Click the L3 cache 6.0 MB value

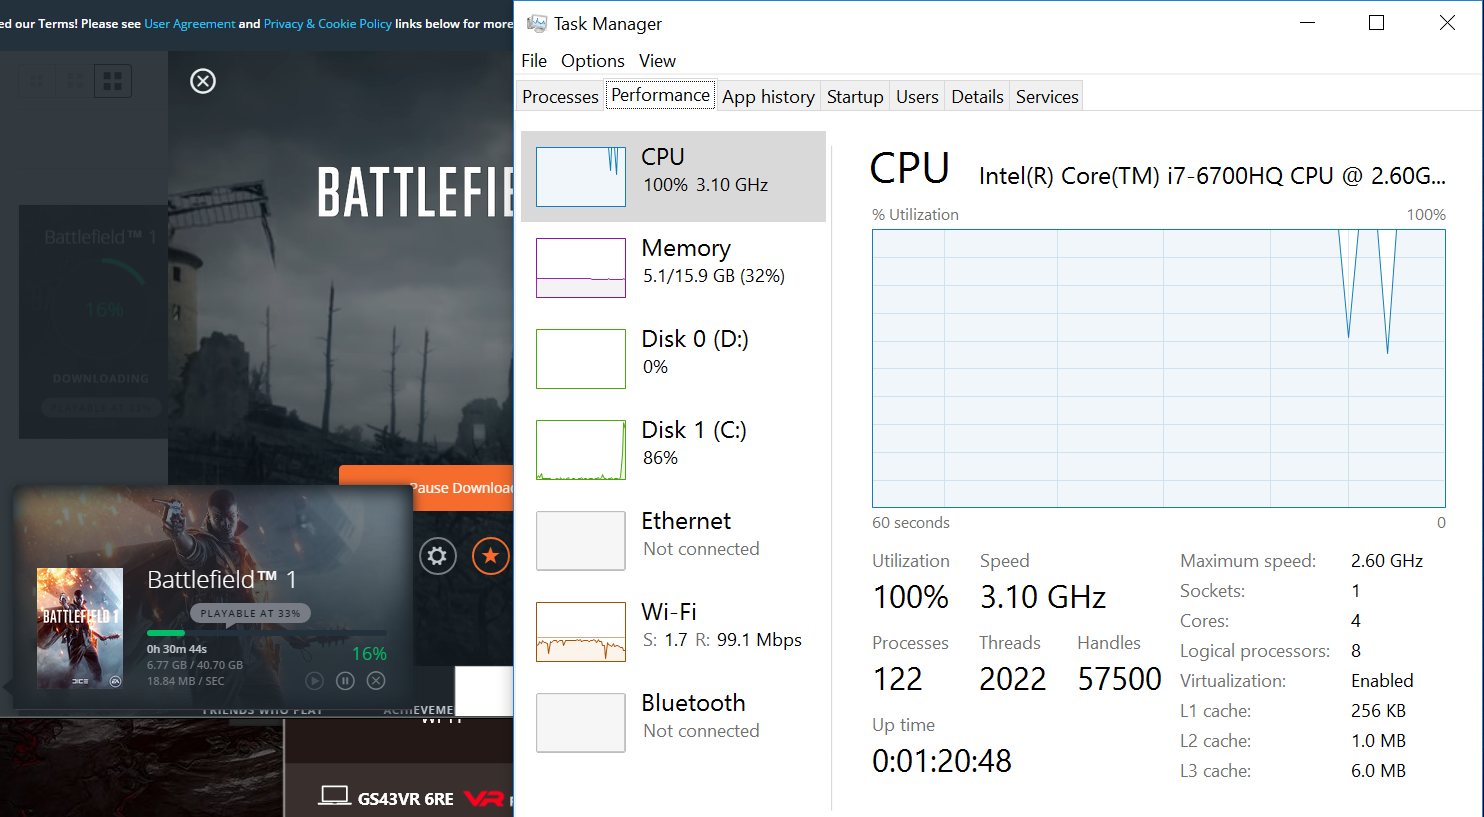tap(1378, 771)
